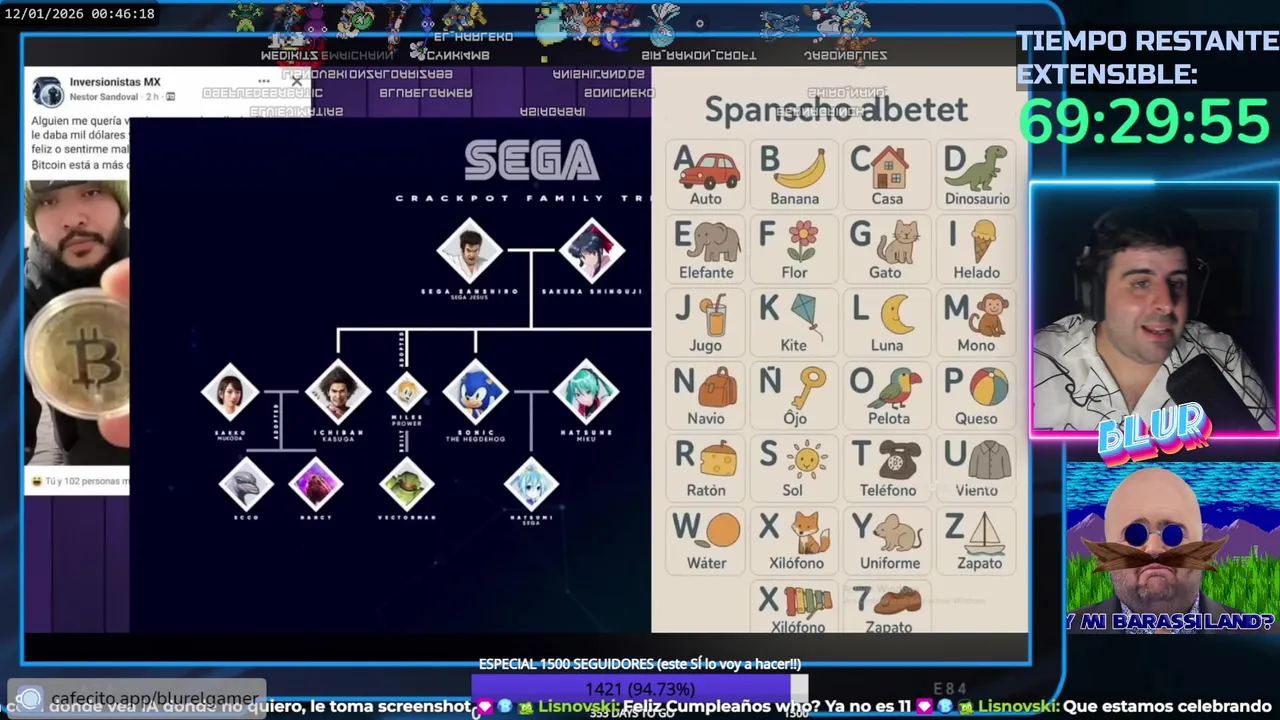Image resolution: width=1280 pixels, height=720 pixels.
Task: Click the Vectorman portrait
Action: [406, 484]
